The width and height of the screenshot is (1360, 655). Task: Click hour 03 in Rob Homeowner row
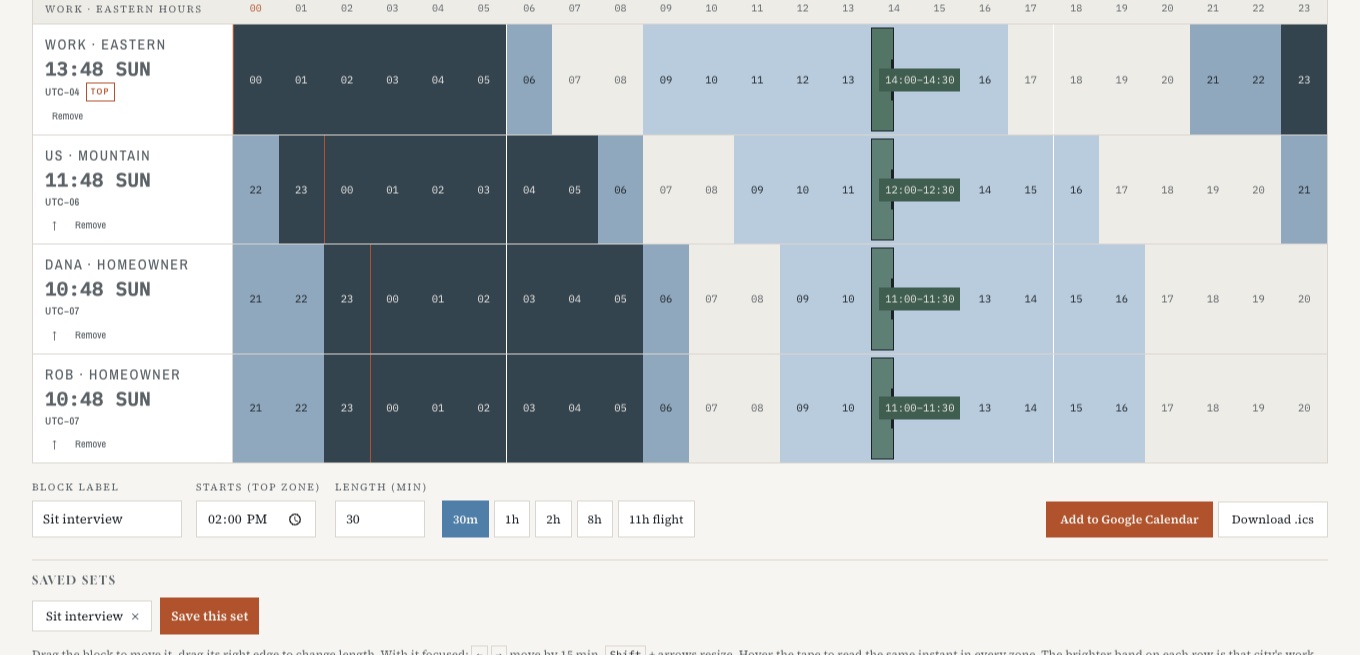(x=529, y=408)
